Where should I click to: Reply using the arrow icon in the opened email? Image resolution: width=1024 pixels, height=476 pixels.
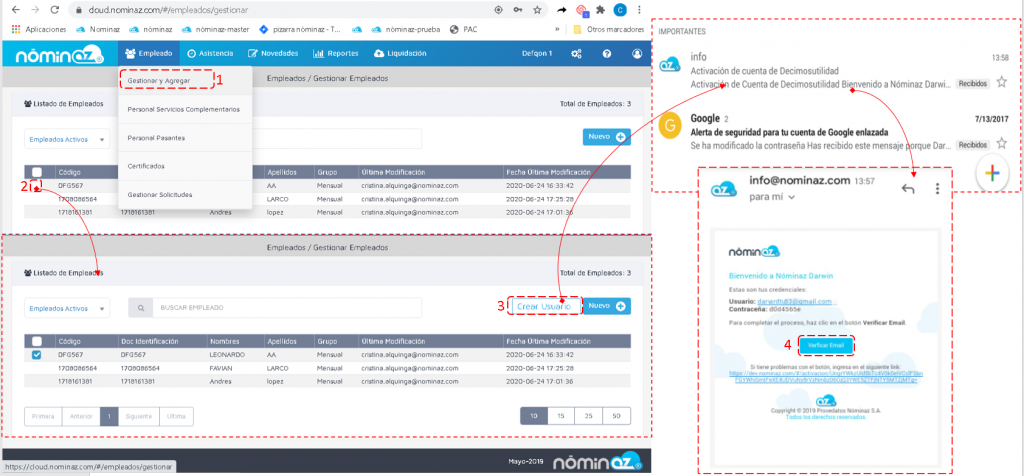click(908, 189)
